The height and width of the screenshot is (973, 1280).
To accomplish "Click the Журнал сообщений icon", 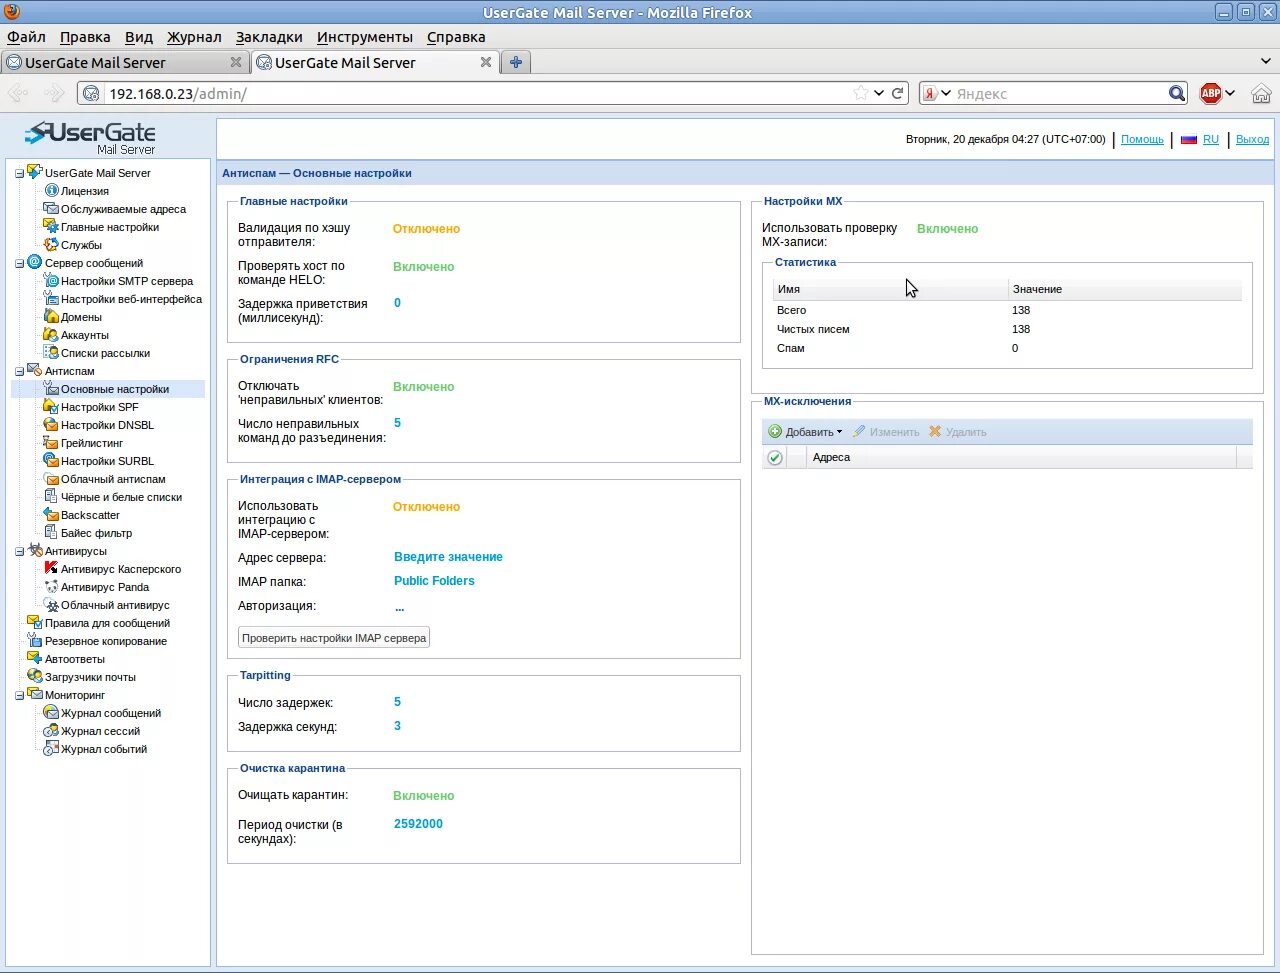I will point(51,712).
